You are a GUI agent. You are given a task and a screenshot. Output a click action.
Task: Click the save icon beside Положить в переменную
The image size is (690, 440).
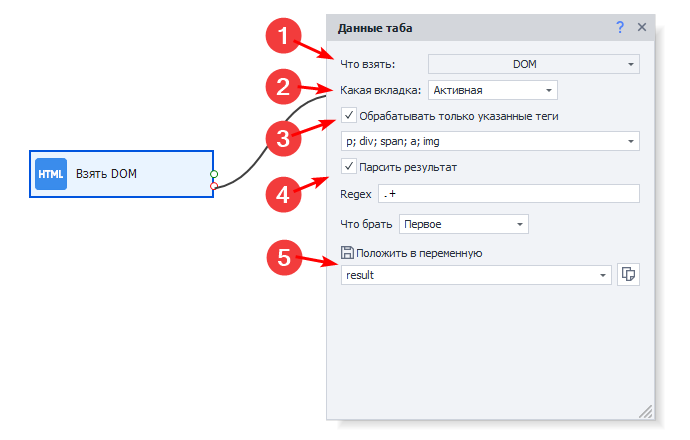[x=347, y=253]
